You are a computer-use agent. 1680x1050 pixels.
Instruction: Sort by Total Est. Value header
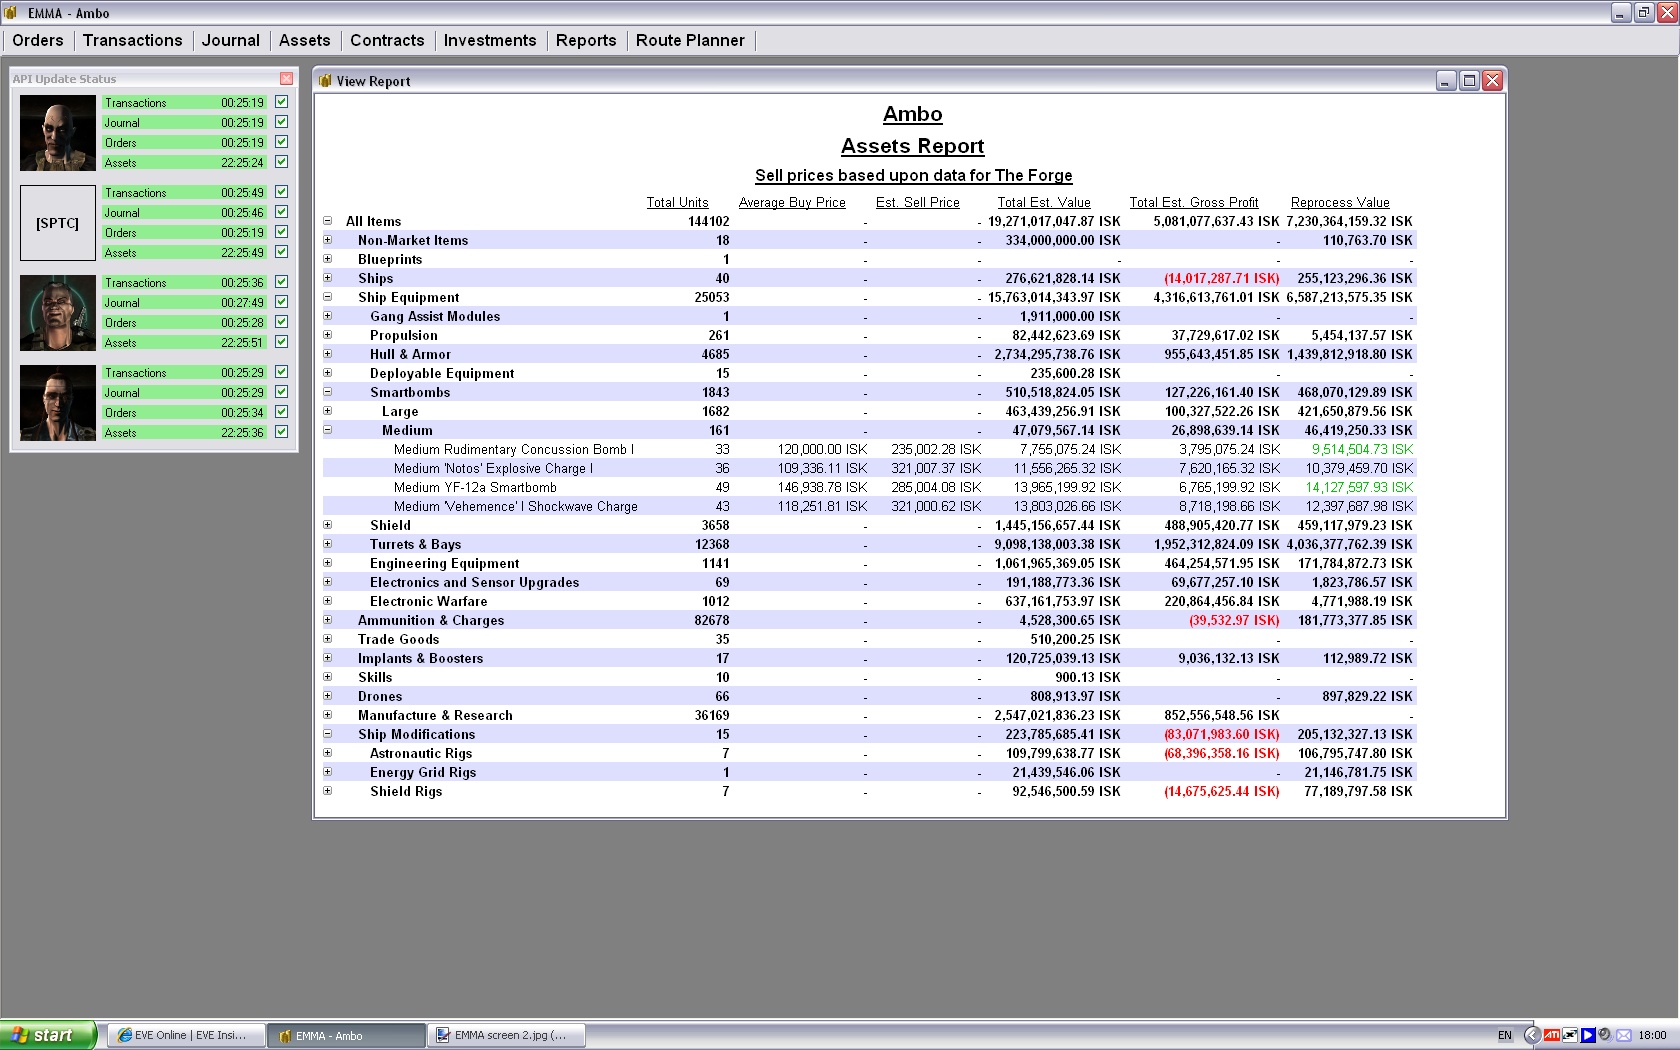(1044, 202)
